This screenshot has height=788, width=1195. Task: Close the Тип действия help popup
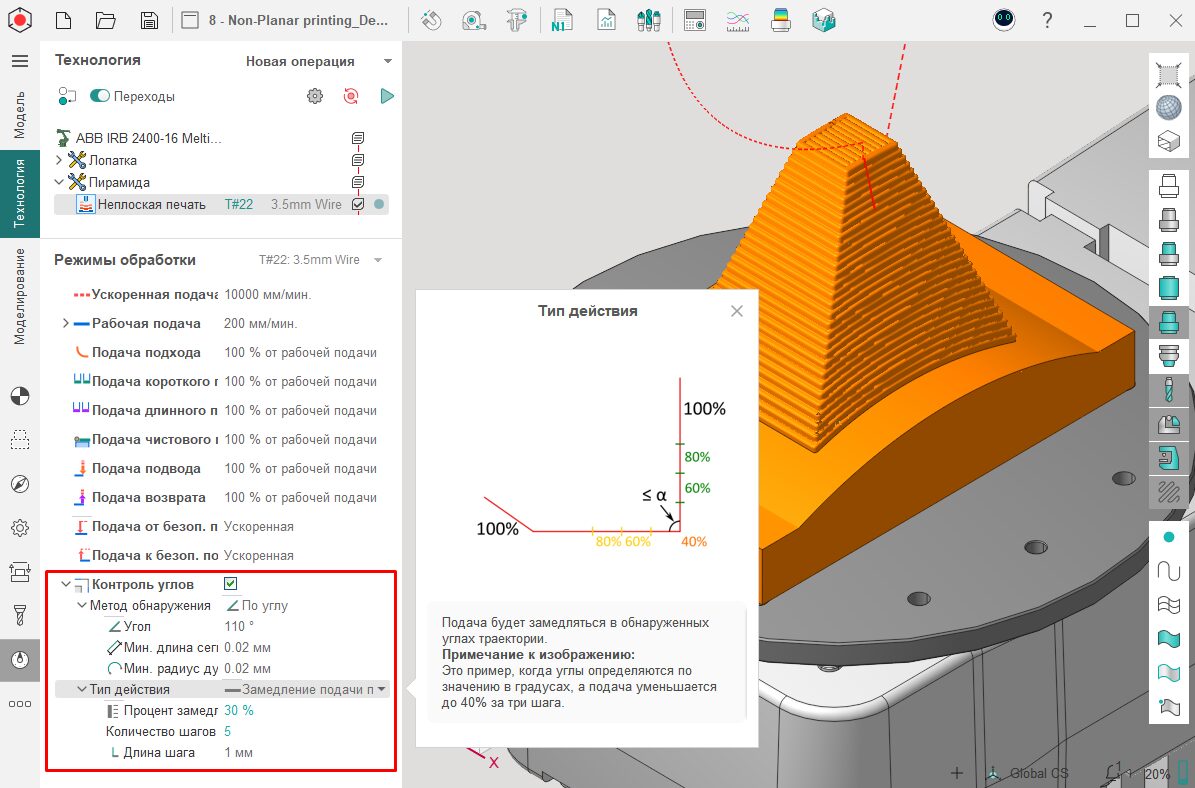coord(737,311)
